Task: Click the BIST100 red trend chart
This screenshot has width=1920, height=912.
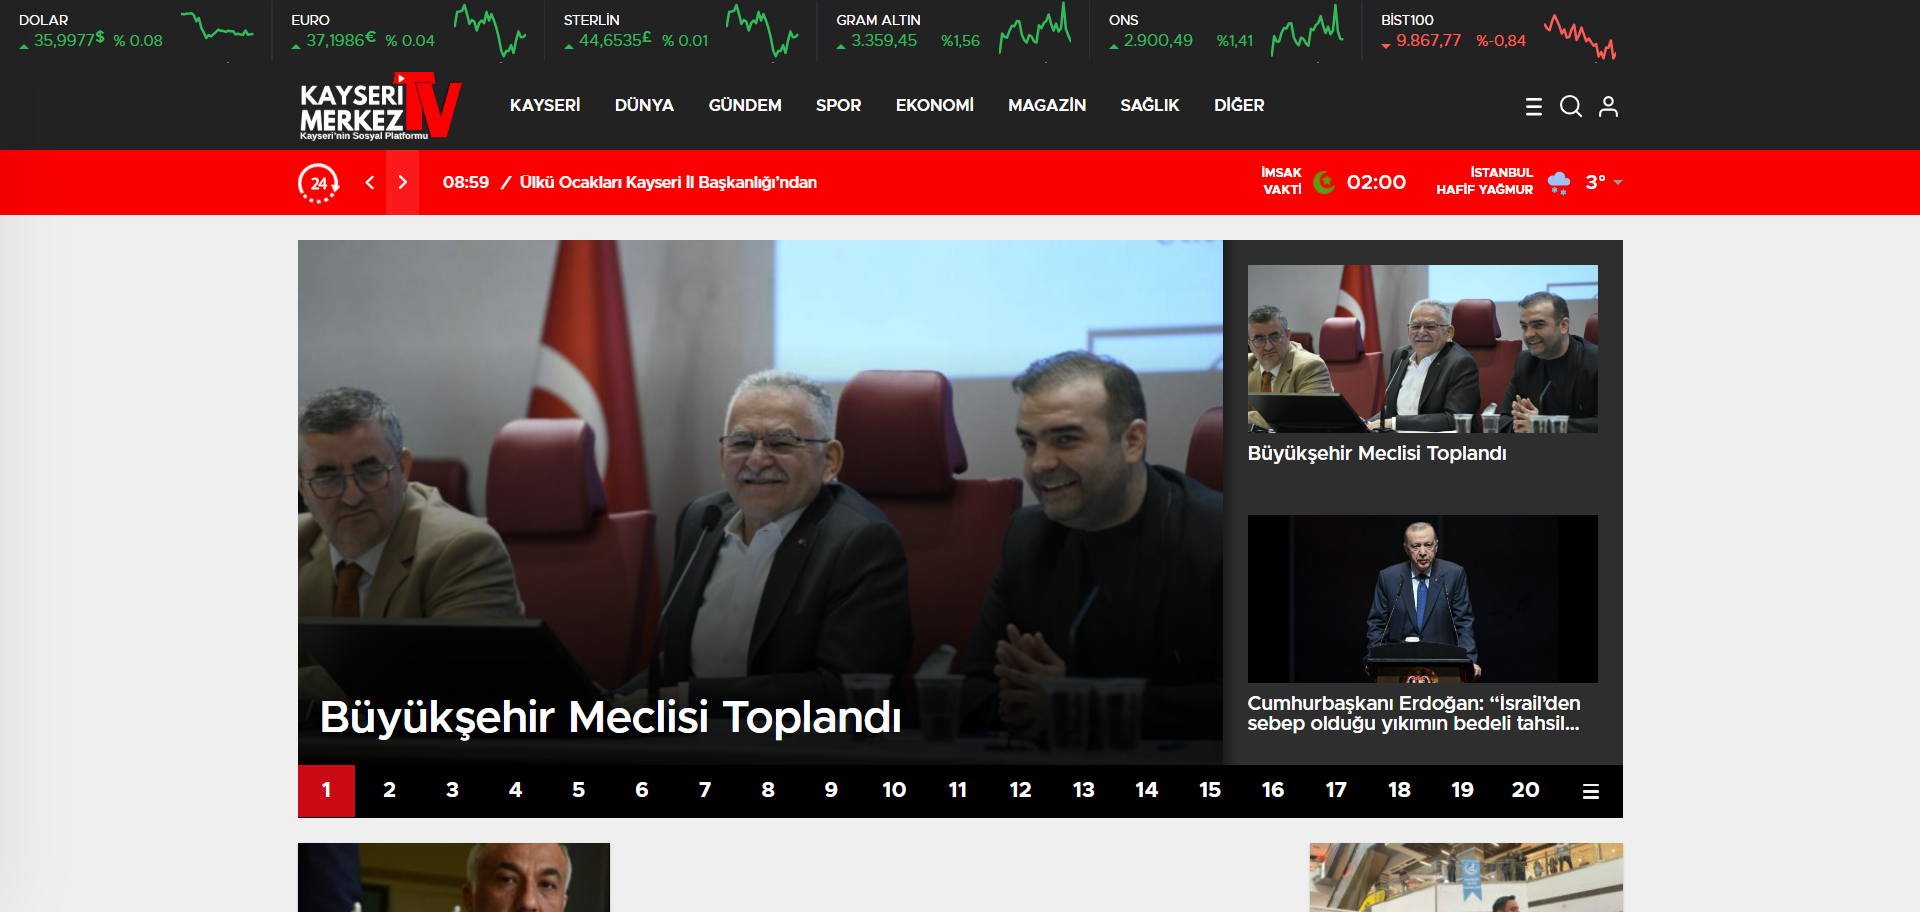Action: [1580, 36]
